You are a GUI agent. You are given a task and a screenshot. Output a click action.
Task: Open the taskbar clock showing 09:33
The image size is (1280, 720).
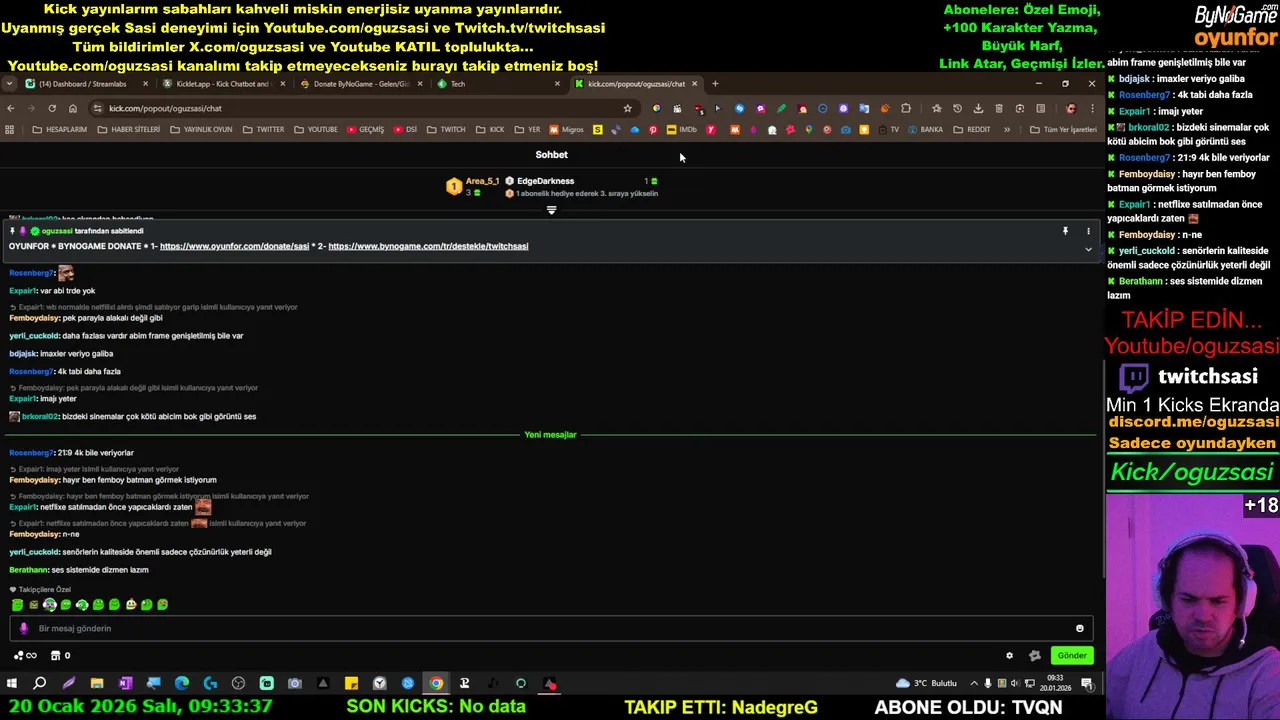(1057, 683)
